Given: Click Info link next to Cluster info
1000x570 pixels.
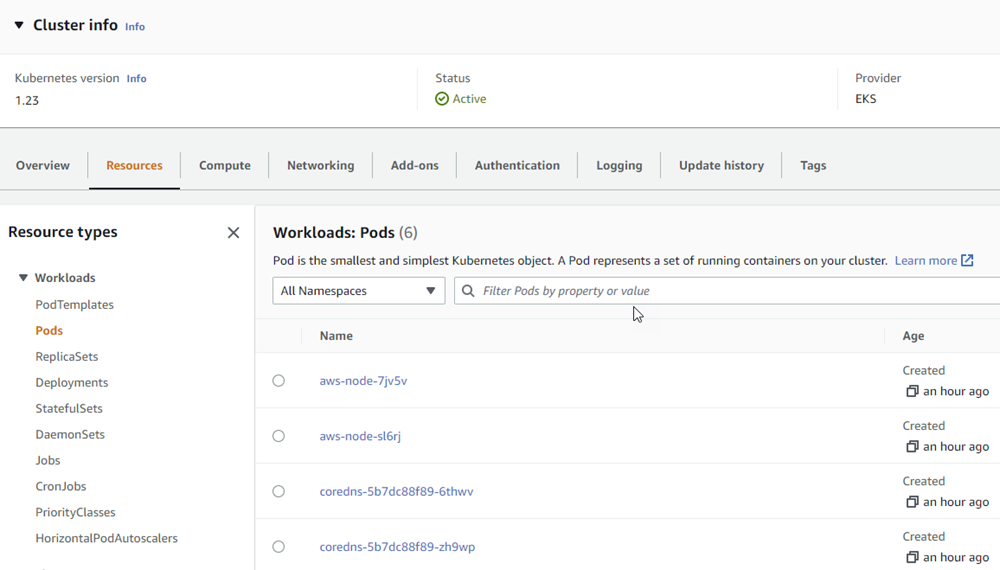Looking at the screenshot, I should (135, 27).
